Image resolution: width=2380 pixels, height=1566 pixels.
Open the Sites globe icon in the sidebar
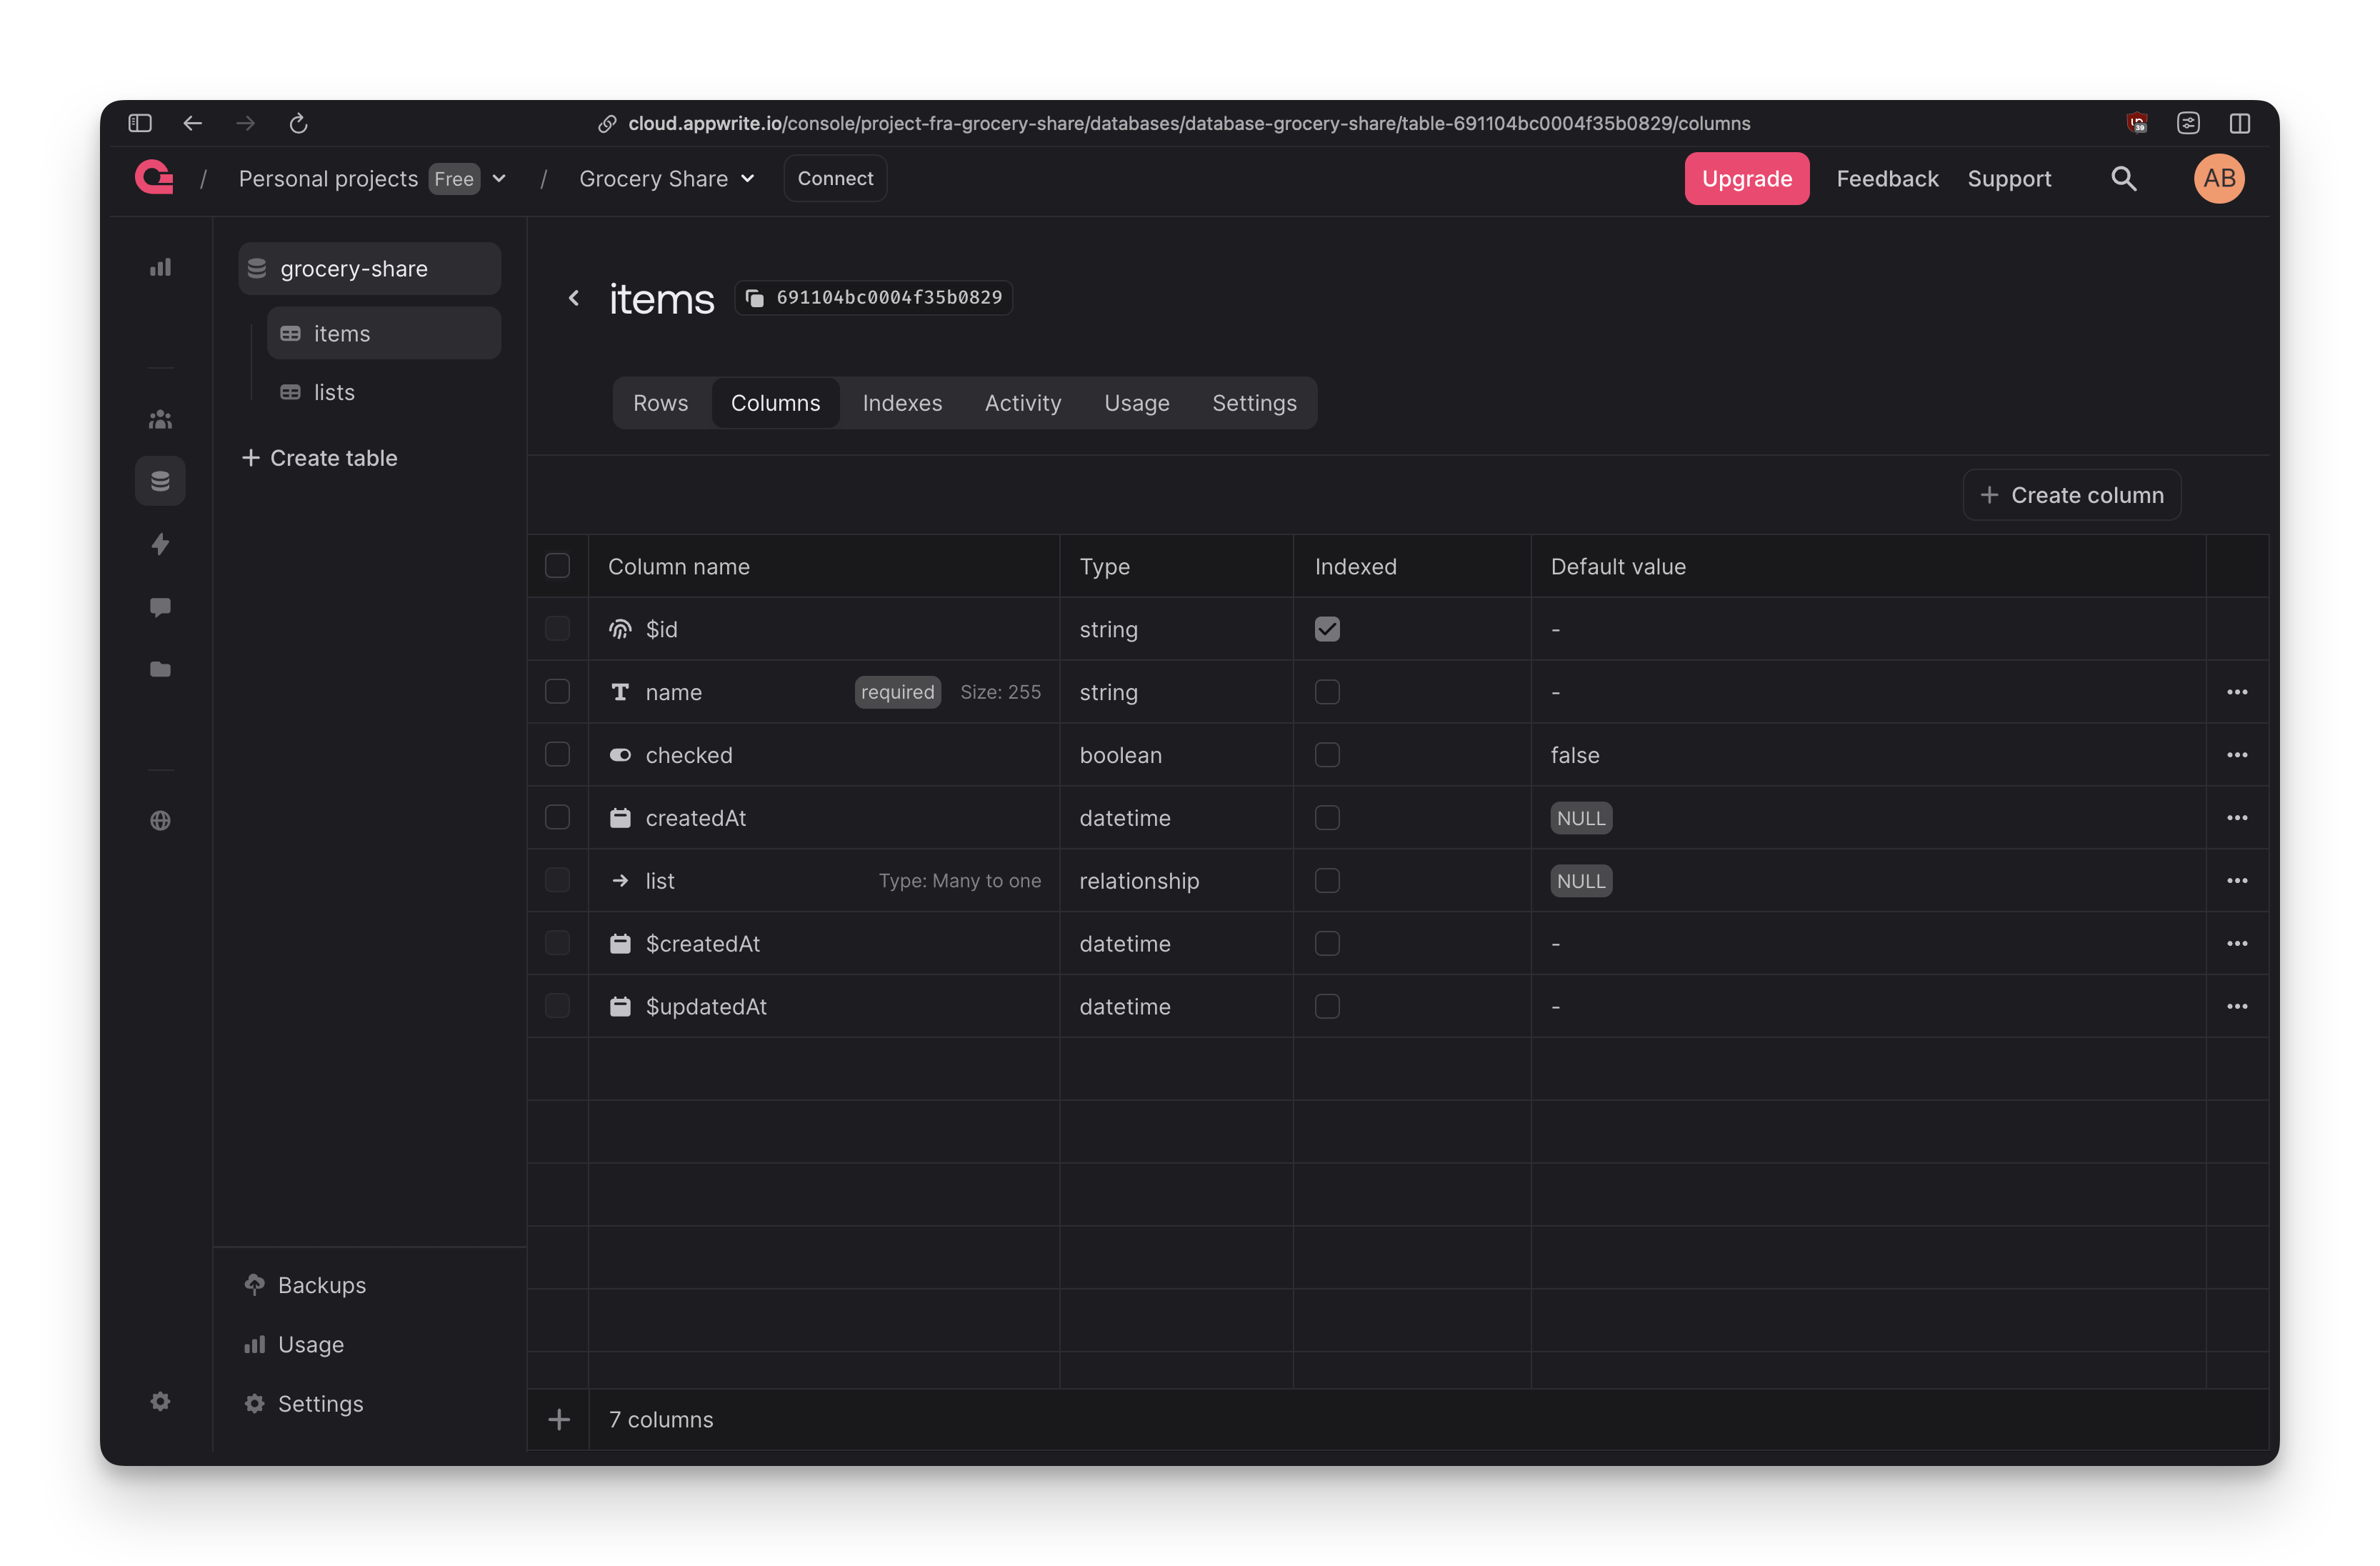160,820
